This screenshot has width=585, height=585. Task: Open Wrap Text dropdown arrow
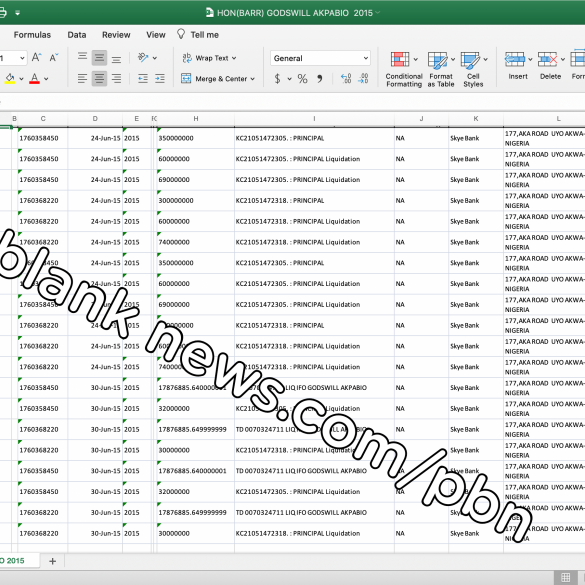point(234,58)
